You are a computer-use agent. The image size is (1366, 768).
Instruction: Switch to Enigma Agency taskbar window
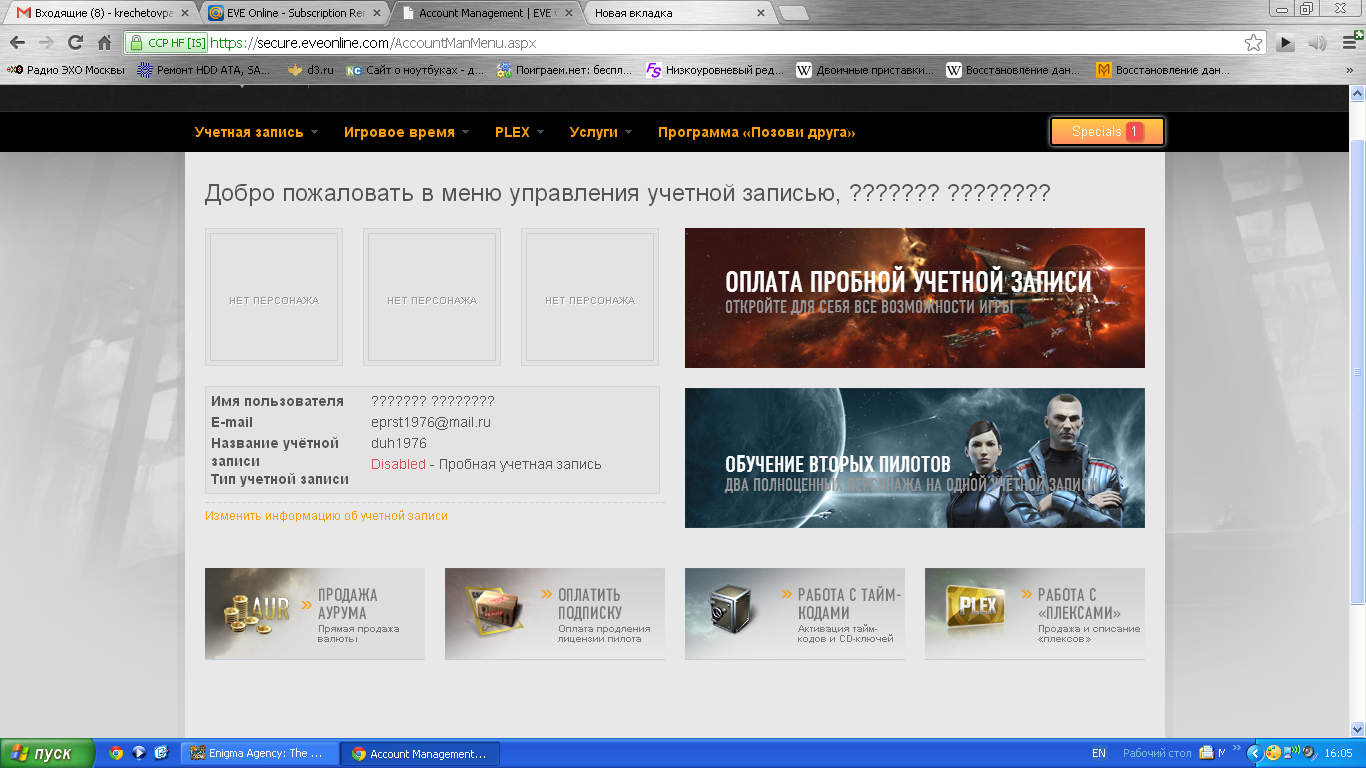point(258,753)
